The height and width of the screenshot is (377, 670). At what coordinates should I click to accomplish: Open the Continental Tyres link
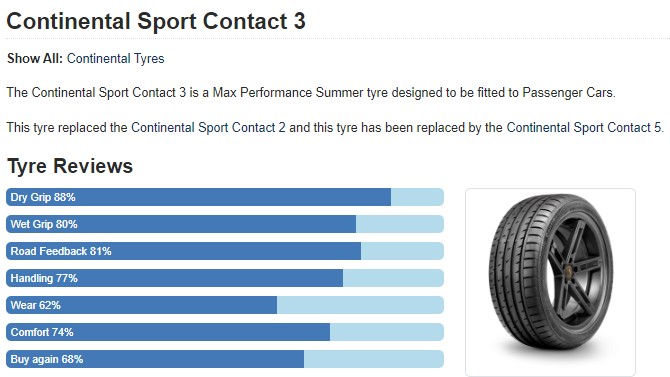(x=115, y=59)
